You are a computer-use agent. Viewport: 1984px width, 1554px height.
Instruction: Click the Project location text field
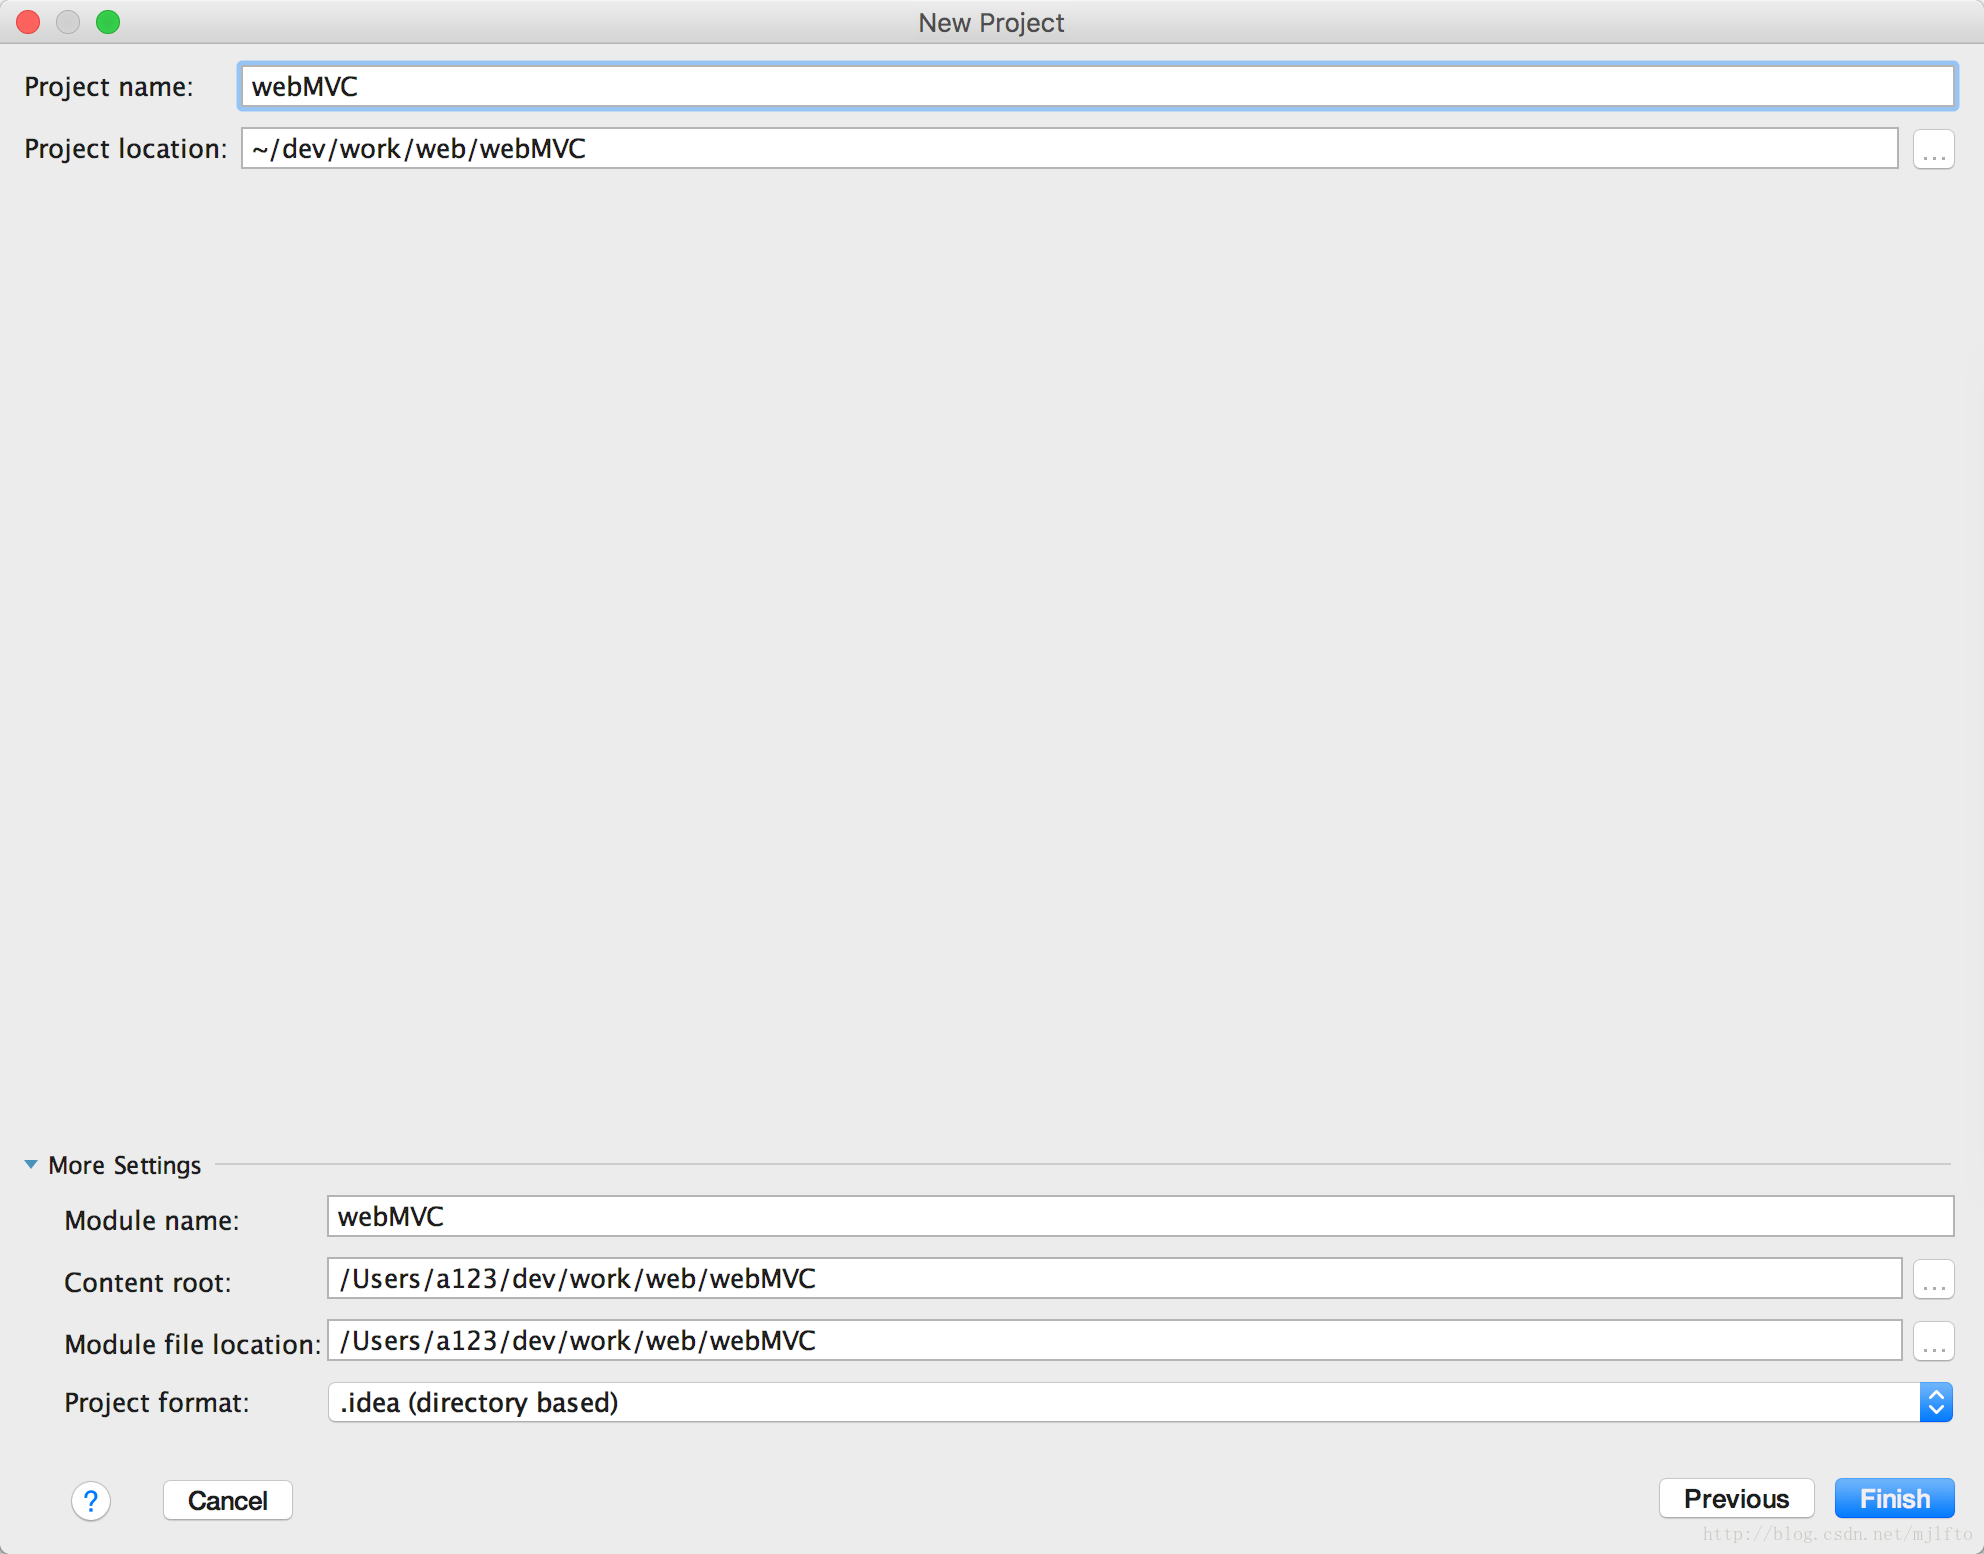[x=1069, y=148]
